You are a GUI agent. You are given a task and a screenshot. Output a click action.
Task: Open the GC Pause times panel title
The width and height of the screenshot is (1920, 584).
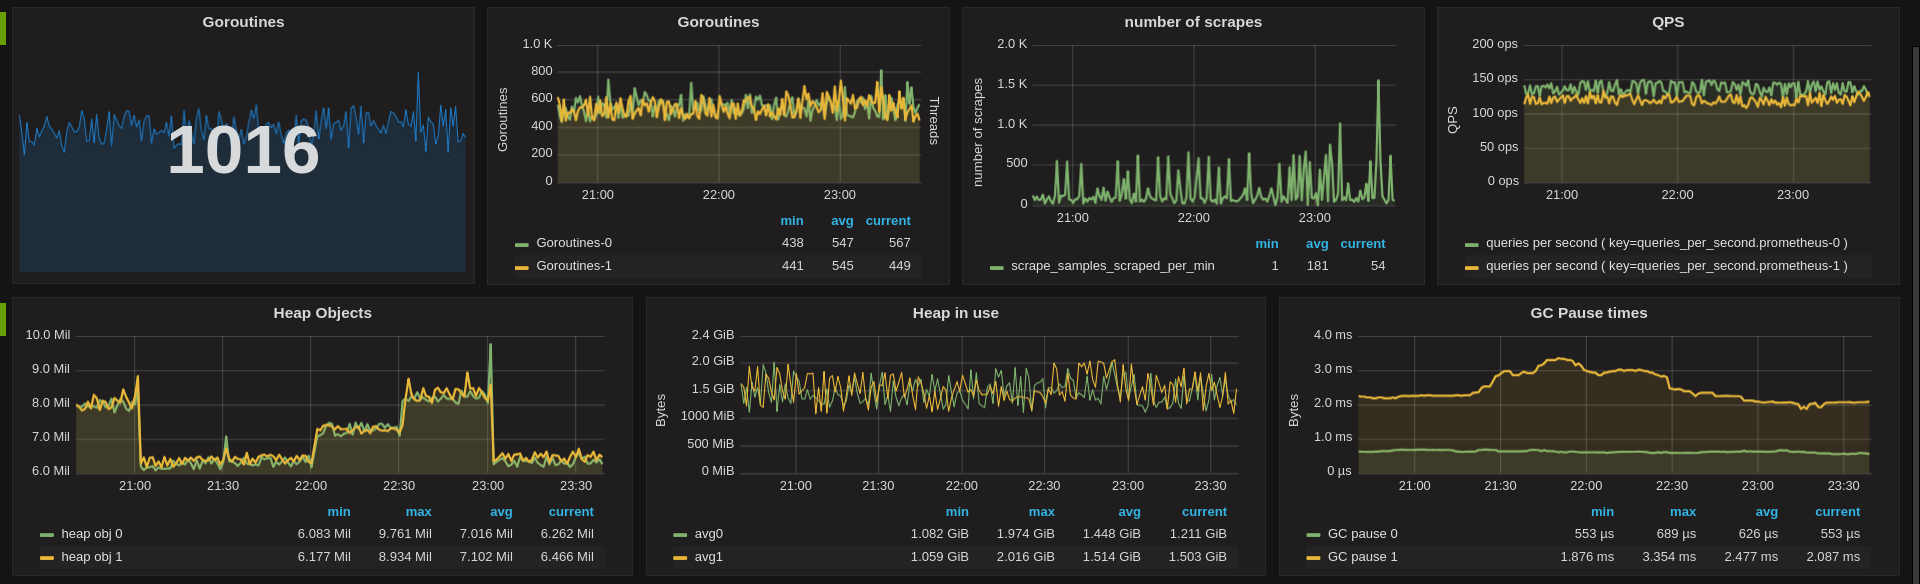pyautogui.click(x=1588, y=313)
